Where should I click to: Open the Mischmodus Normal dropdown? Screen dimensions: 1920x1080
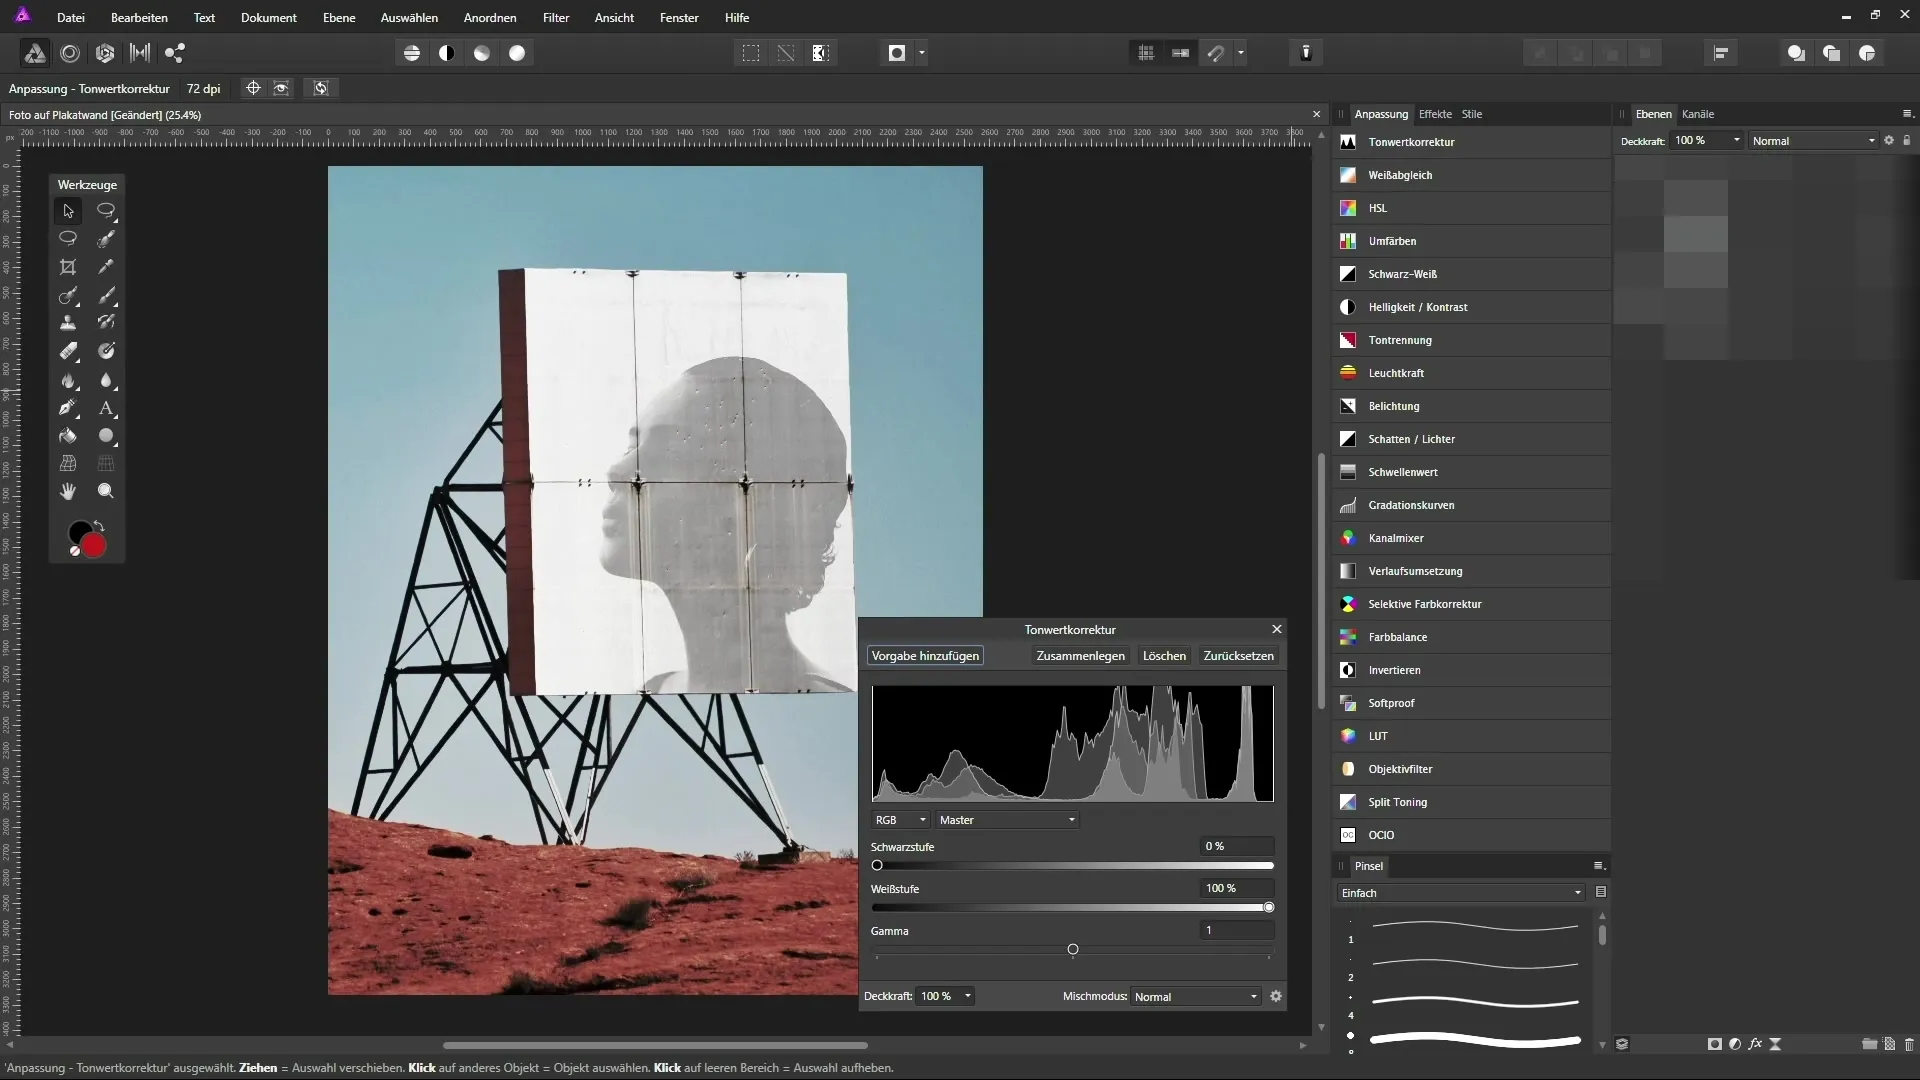pyautogui.click(x=1196, y=997)
